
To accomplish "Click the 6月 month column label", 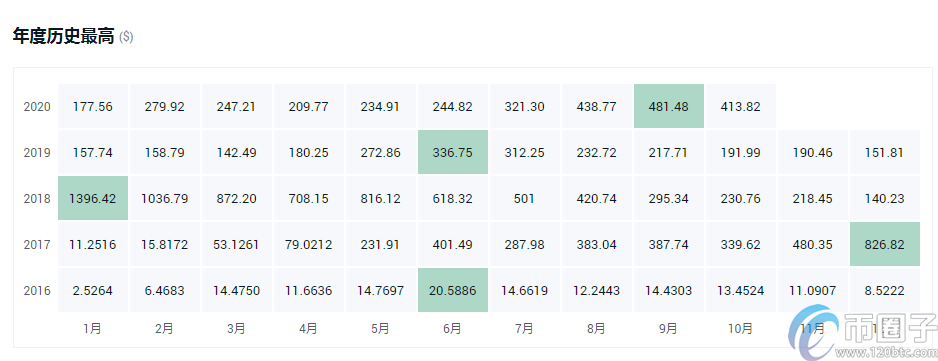I will pyautogui.click(x=453, y=329).
